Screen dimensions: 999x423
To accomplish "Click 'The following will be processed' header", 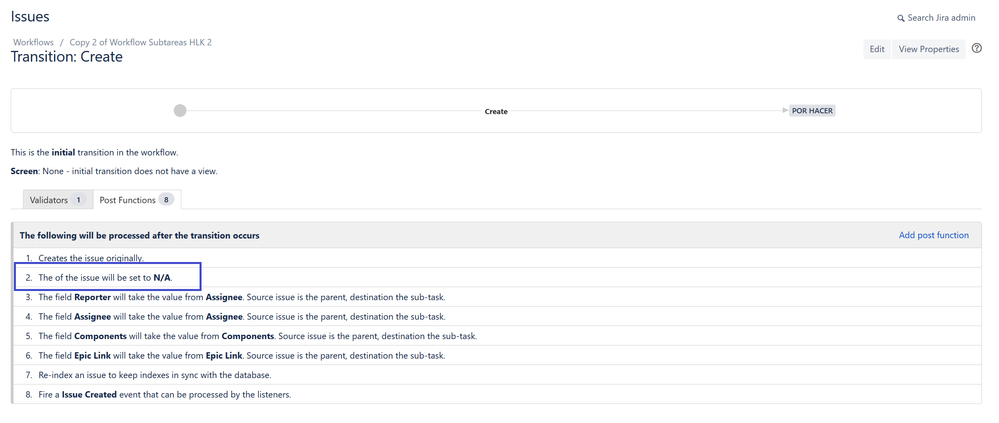I will tap(140, 235).
